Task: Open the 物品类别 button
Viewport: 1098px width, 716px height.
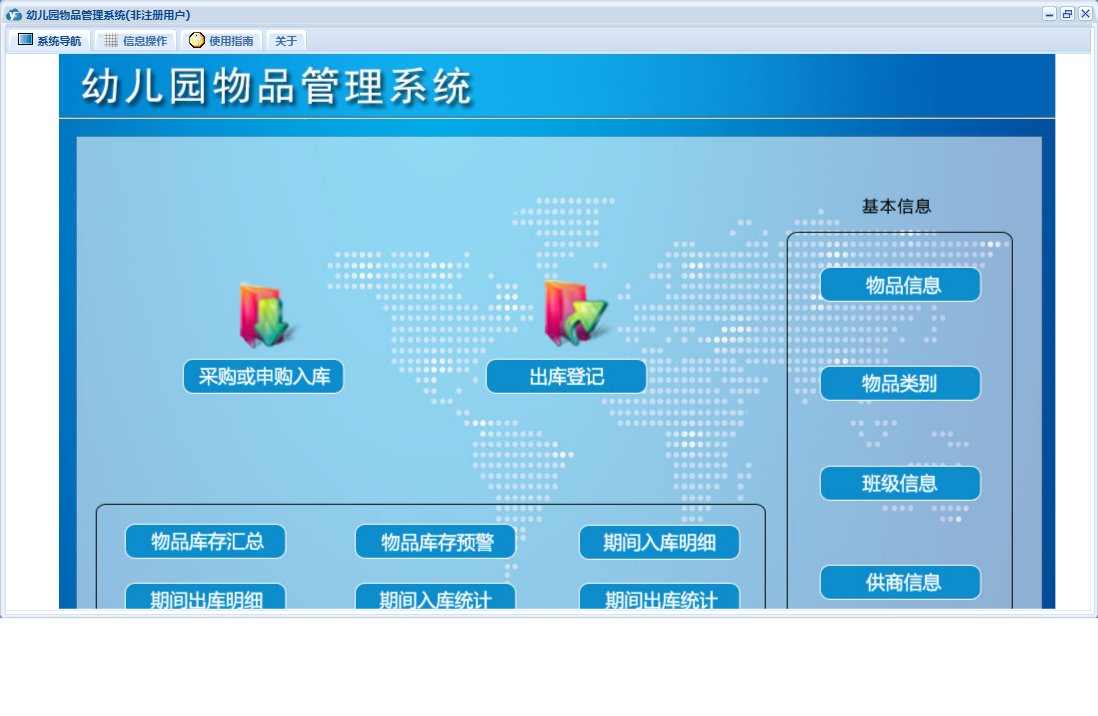Action: [x=901, y=384]
